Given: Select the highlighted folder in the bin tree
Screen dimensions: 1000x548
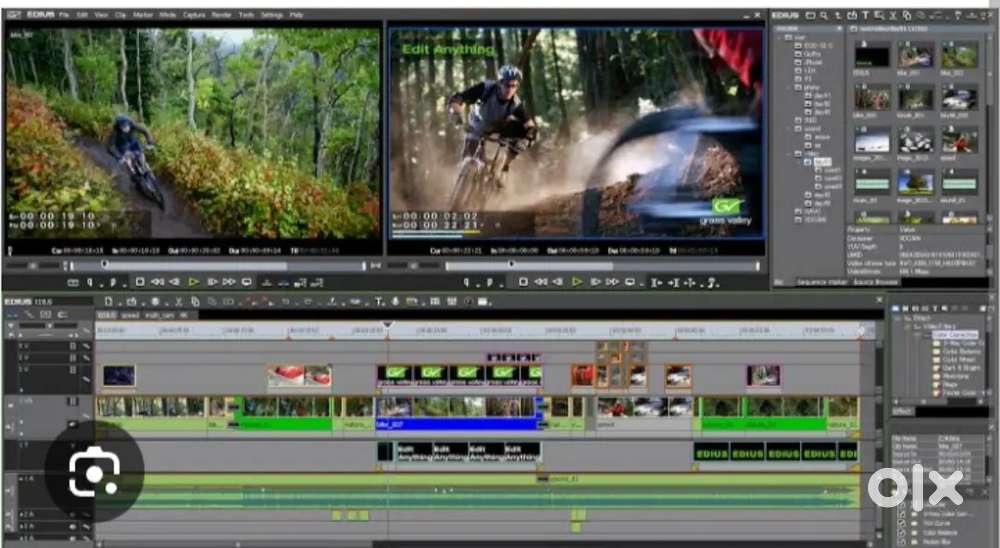Looking at the screenshot, I should click(x=822, y=160).
